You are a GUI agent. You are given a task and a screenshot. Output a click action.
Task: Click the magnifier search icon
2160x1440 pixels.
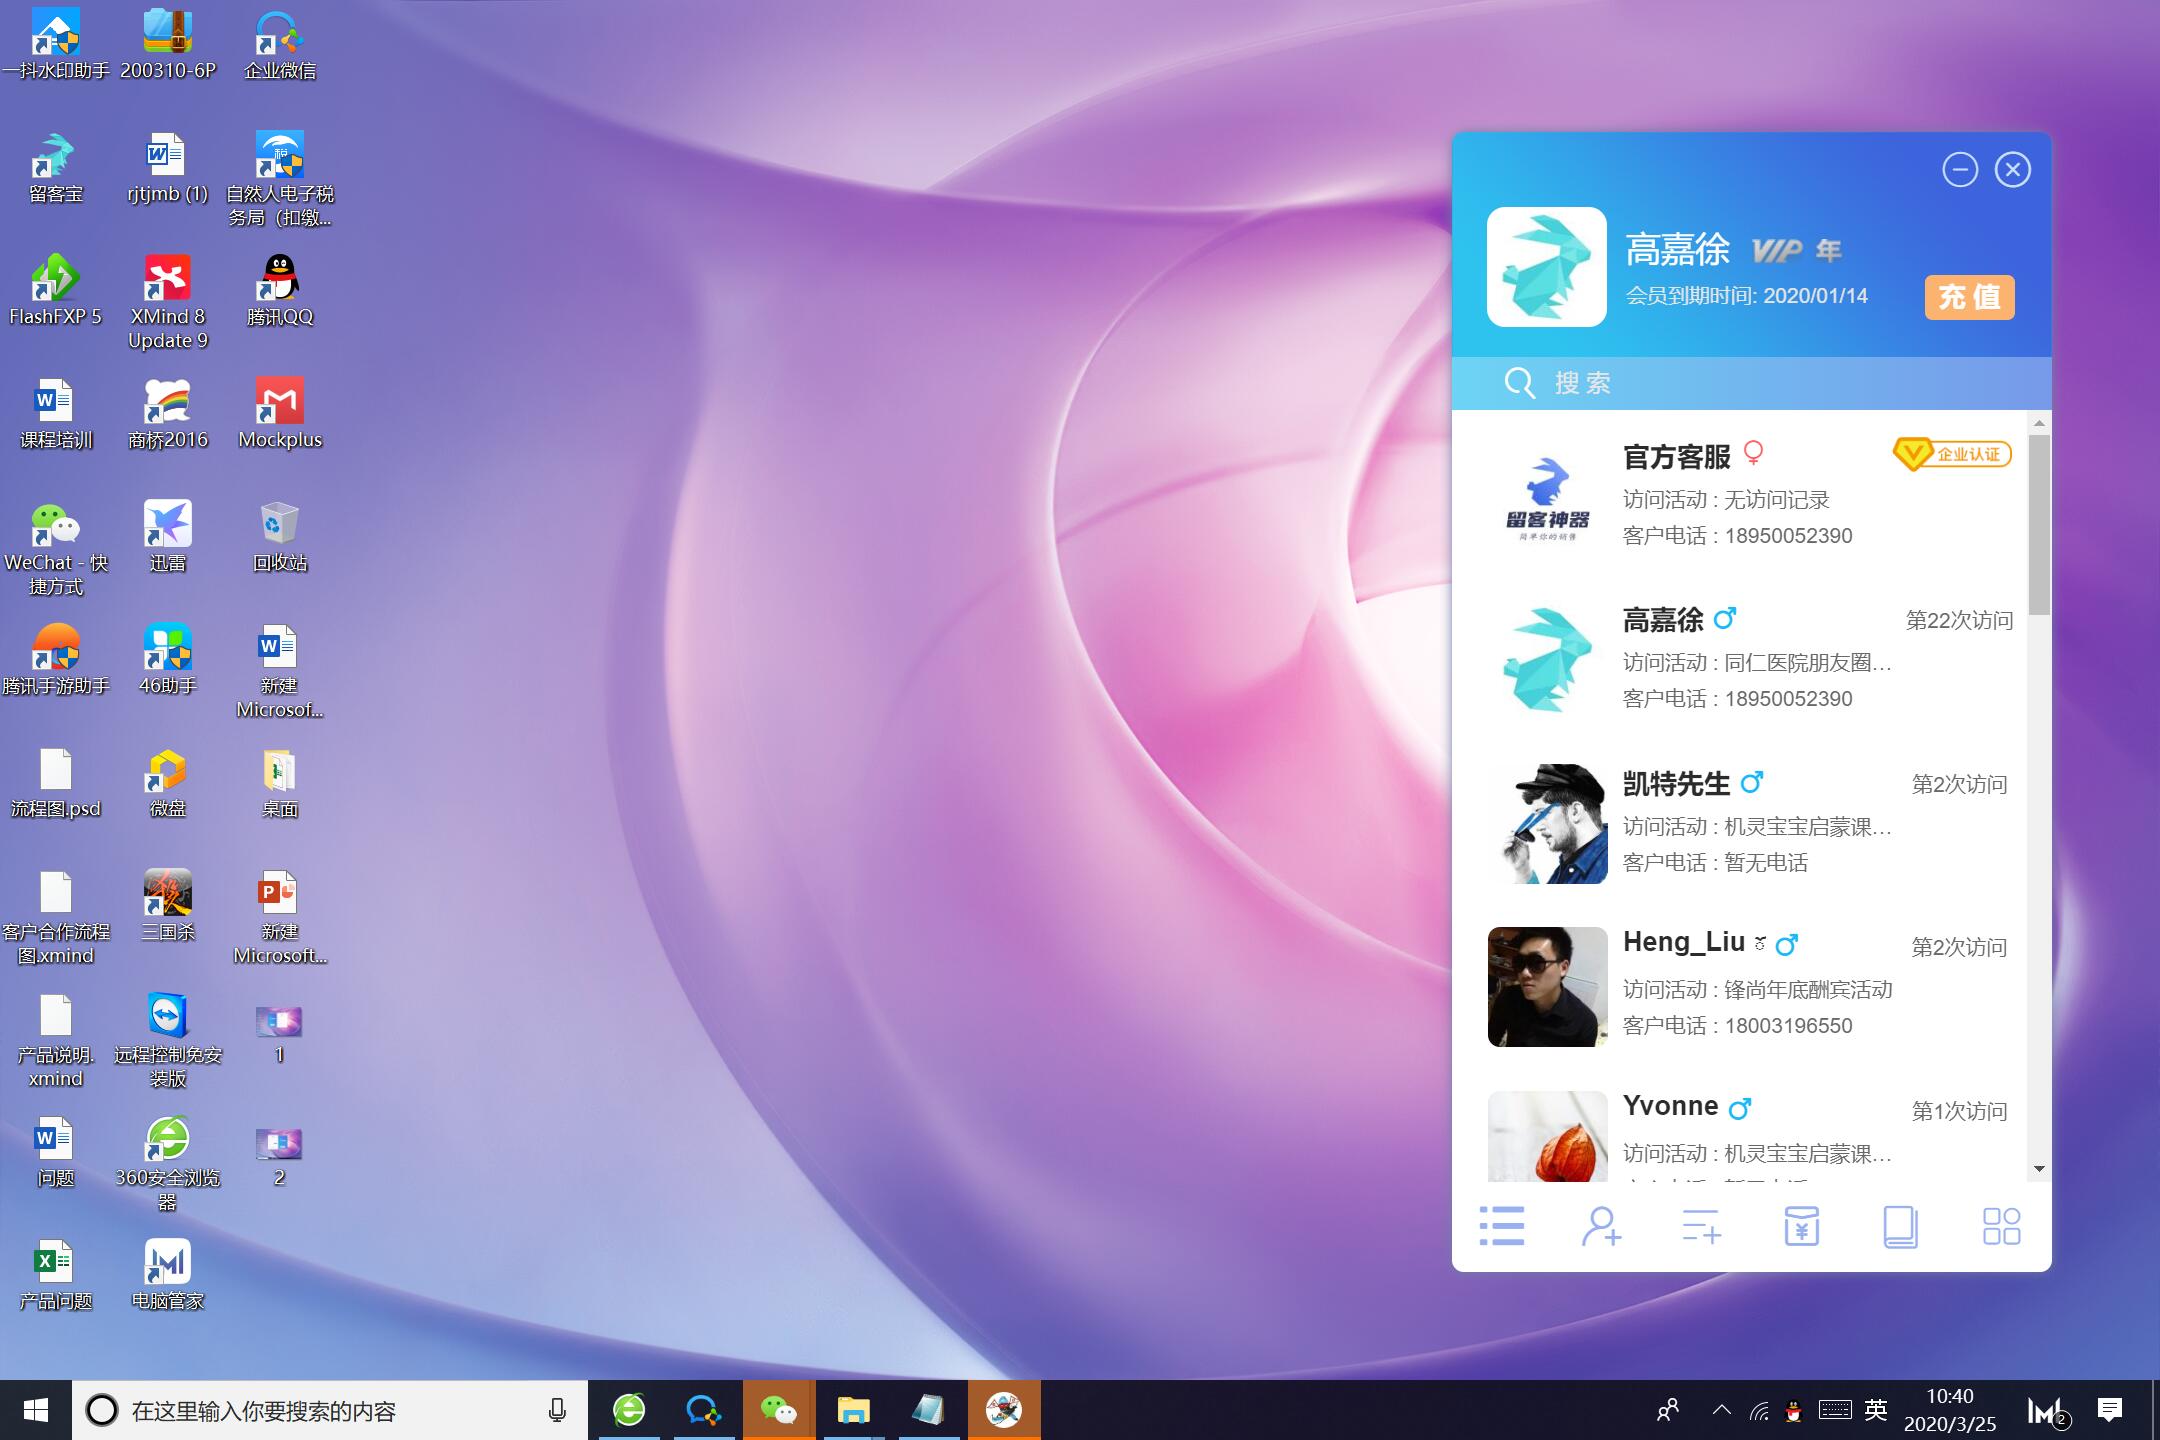1519,383
